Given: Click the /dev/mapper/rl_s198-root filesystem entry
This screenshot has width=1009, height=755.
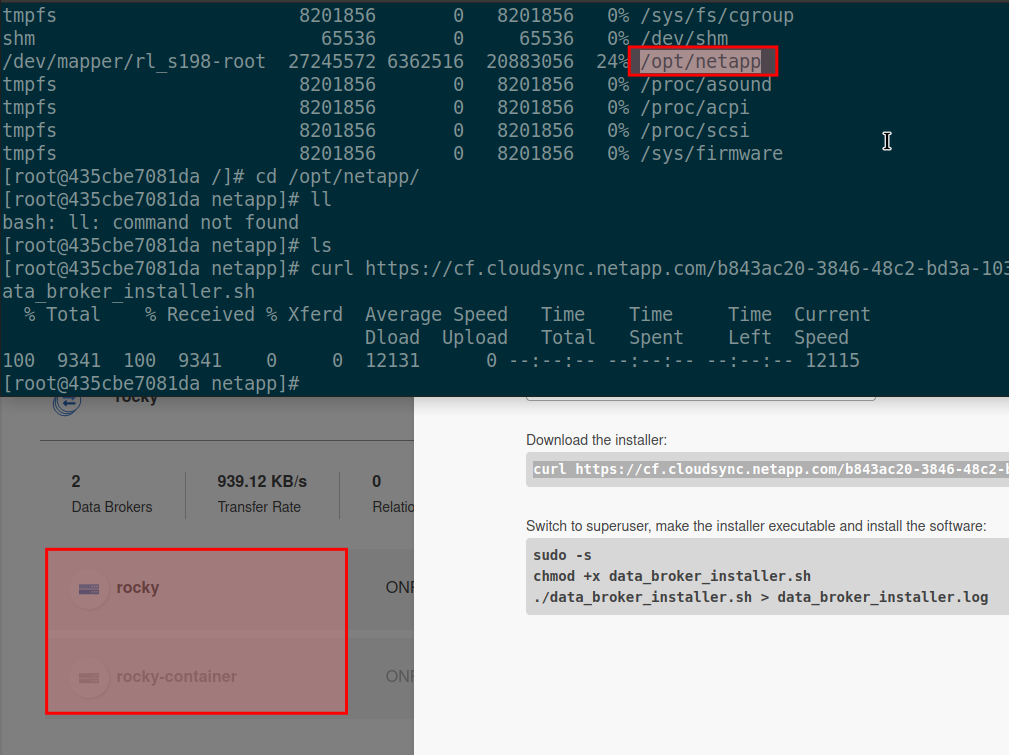Looking at the screenshot, I should pyautogui.click(x=134, y=62).
